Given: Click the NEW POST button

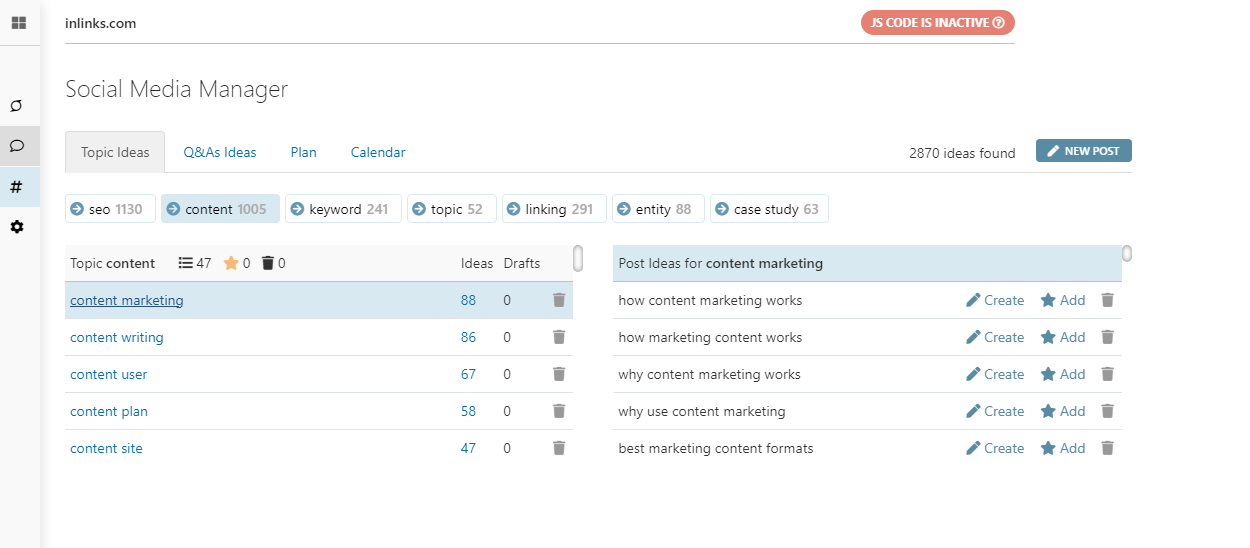Looking at the screenshot, I should (1083, 151).
